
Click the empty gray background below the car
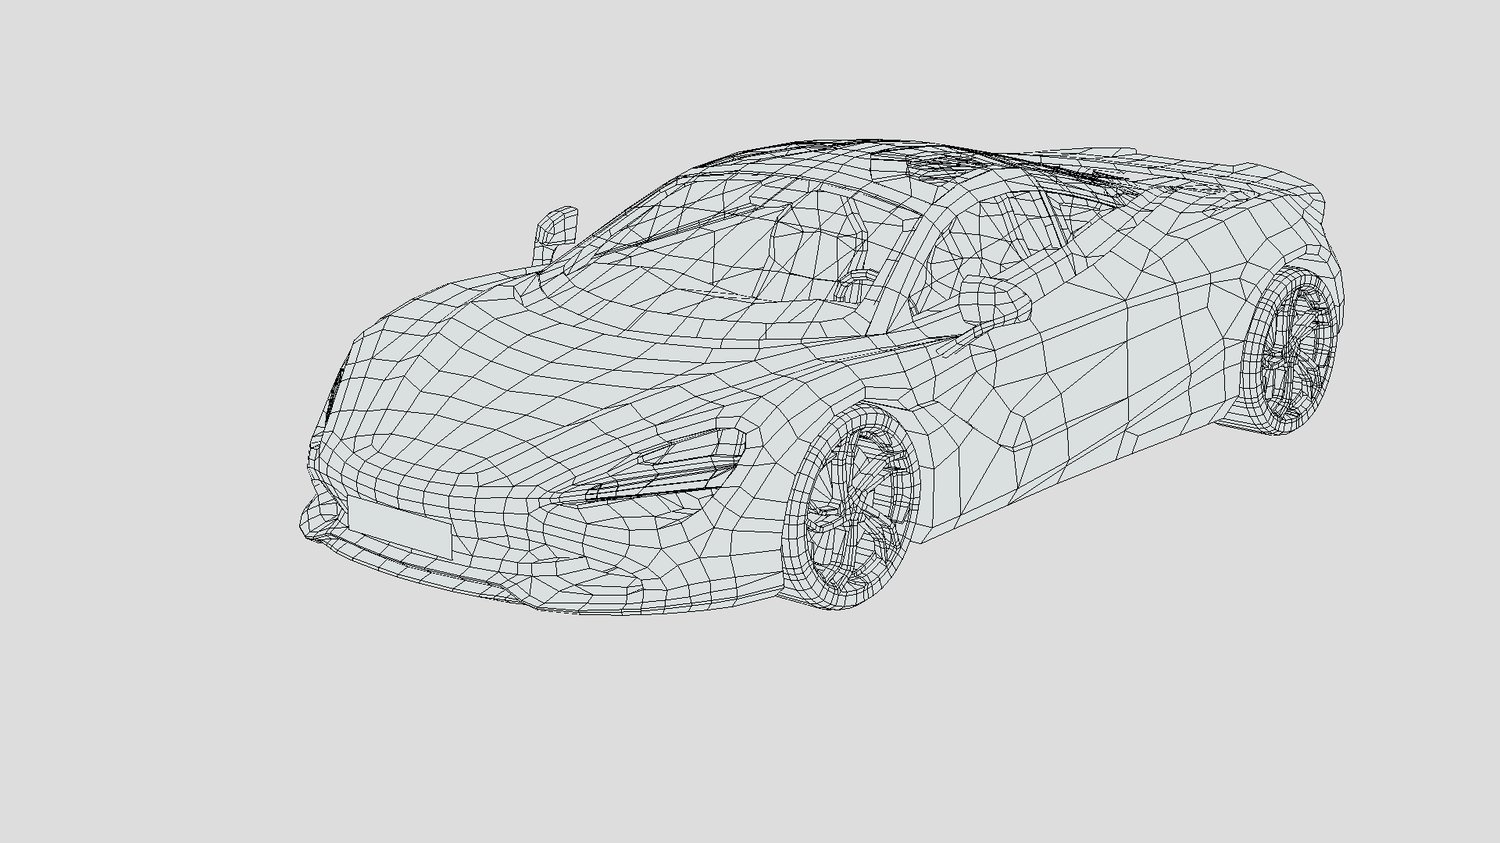tap(750, 730)
